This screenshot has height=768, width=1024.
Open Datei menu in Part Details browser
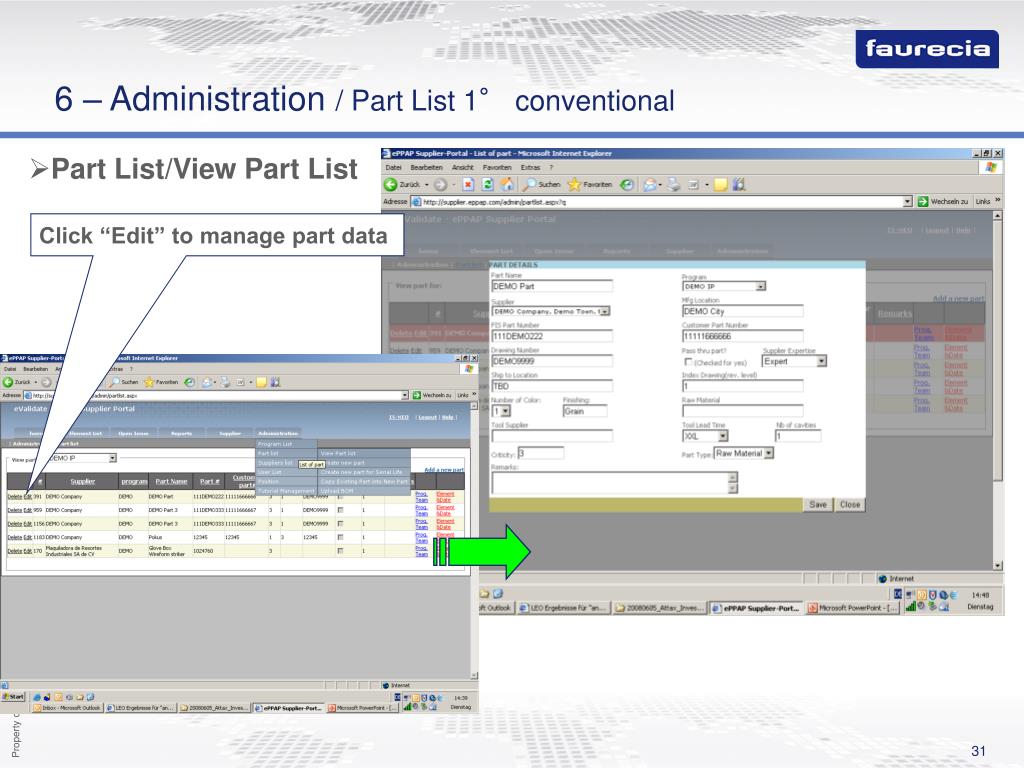[x=394, y=168]
